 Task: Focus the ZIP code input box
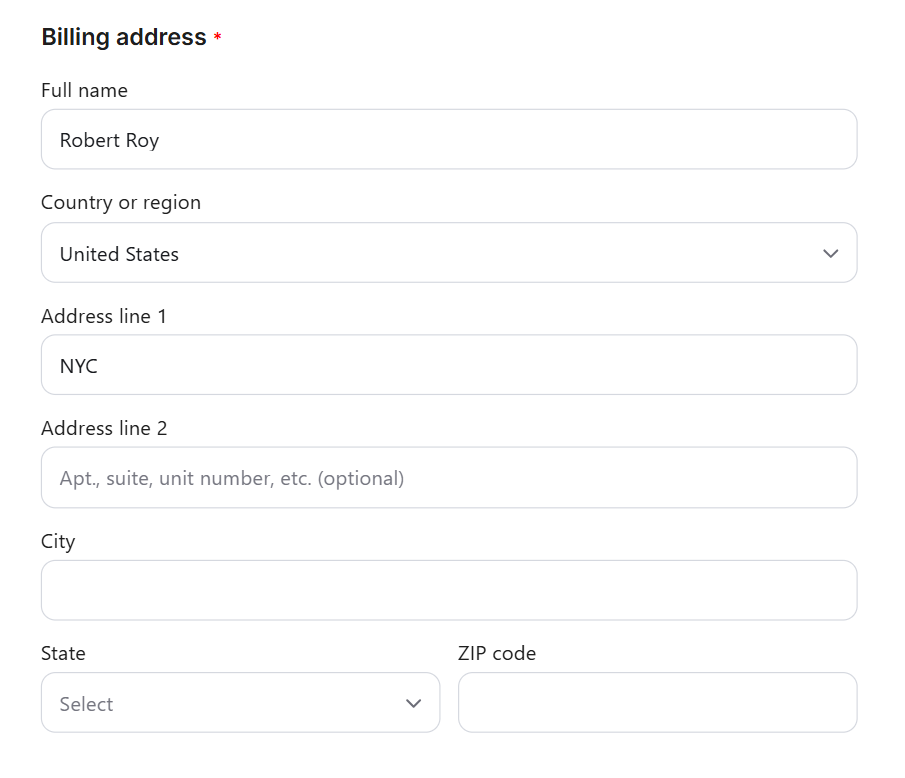point(657,703)
